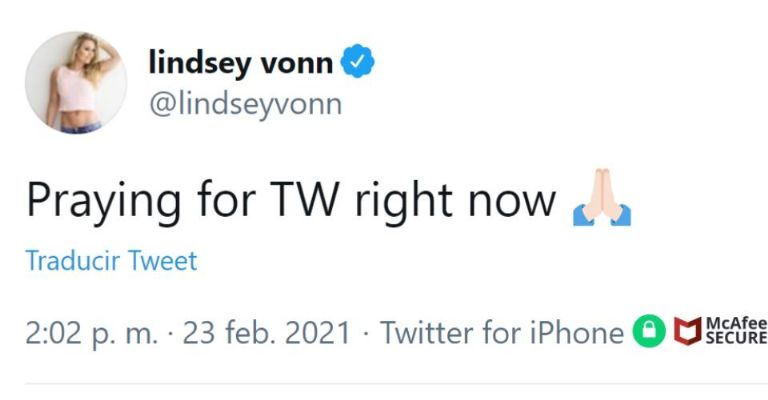The width and height of the screenshot is (768, 400).
Task: Visit the @lindseyvonn handle link
Action: coord(244,104)
